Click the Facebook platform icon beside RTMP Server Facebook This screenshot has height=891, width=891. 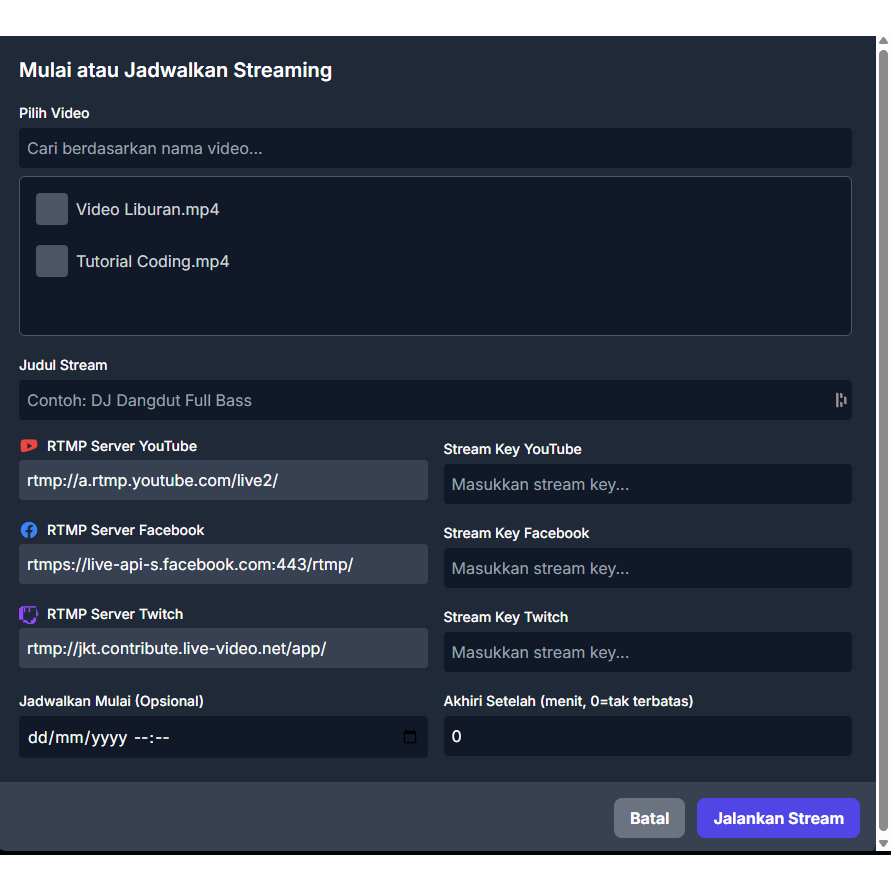pos(29,530)
